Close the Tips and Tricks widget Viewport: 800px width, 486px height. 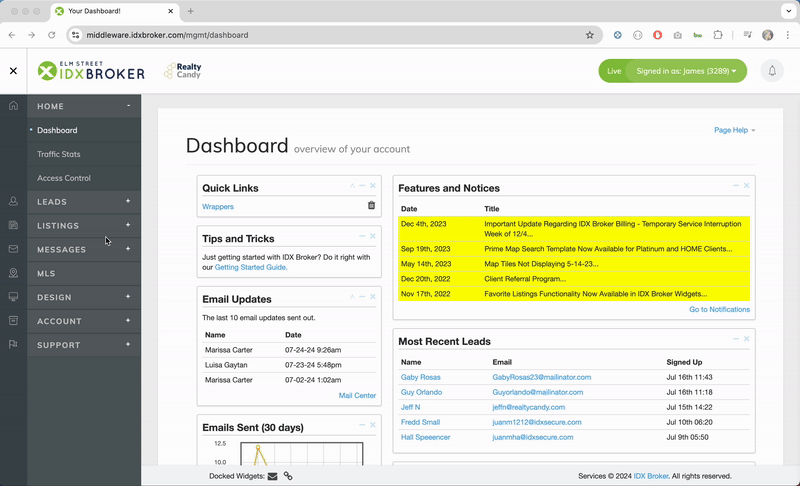(x=373, y=236)
